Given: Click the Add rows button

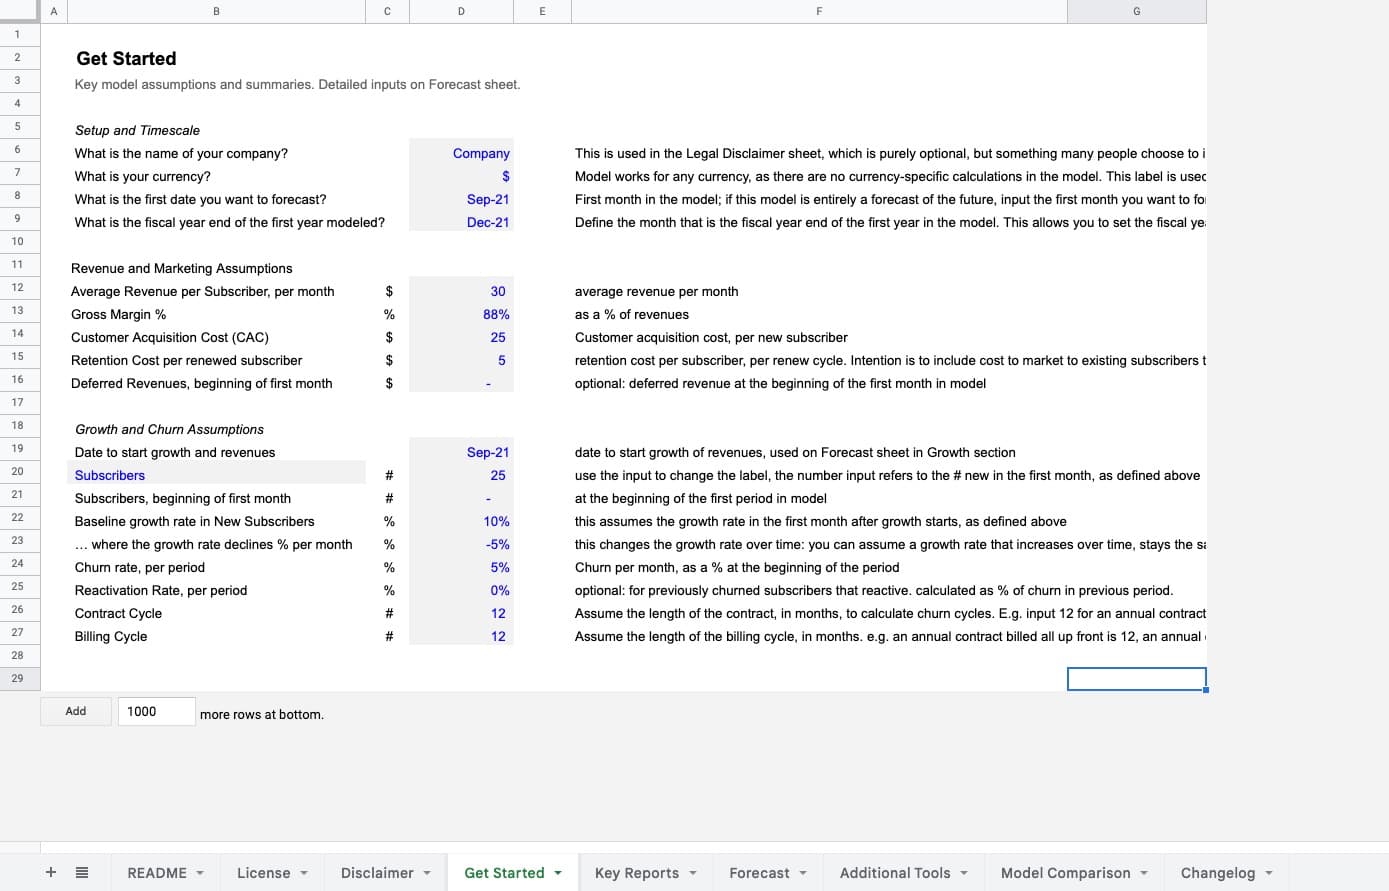Looking at the screenshot, I should pos(76,711).
